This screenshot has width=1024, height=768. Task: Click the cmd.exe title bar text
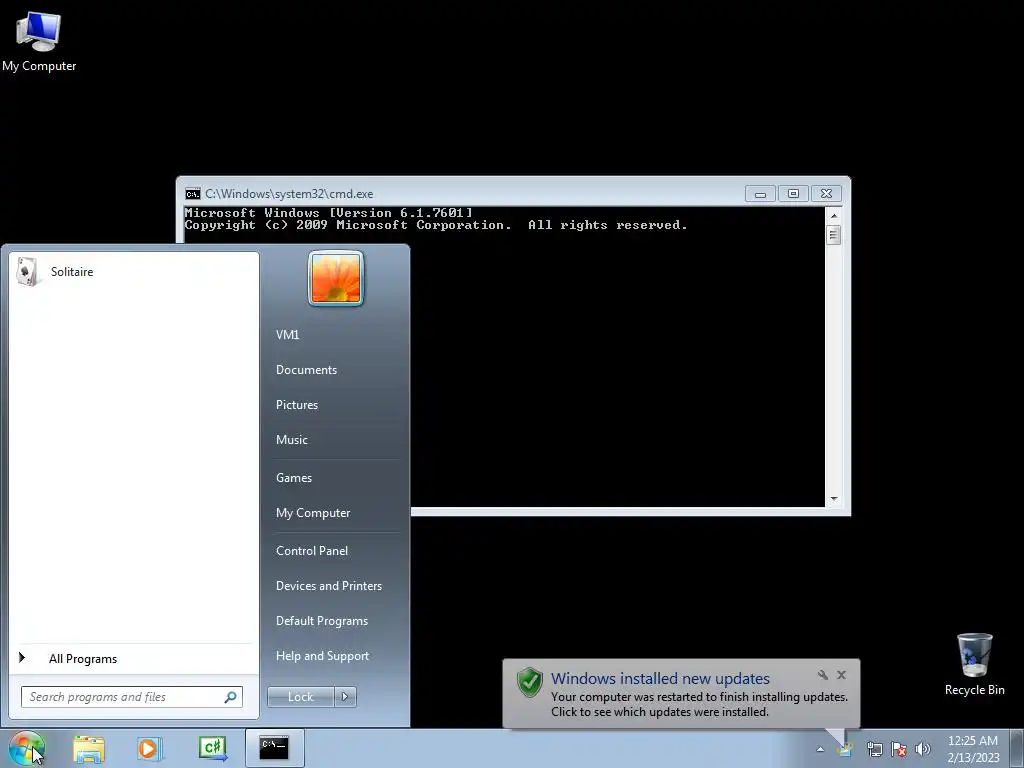[x=289, y=194]
